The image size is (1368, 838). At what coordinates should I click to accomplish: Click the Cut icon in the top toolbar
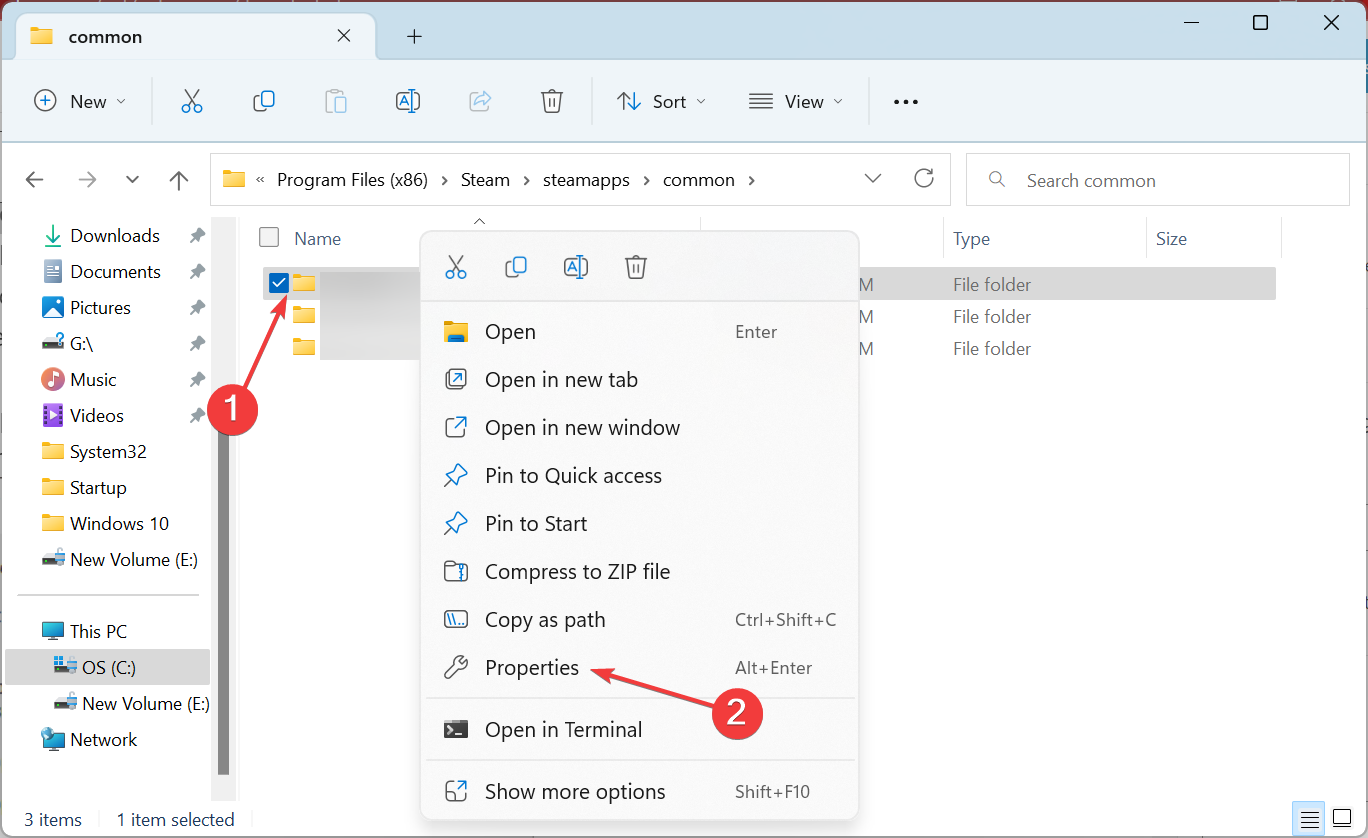[x=191, y=101]
